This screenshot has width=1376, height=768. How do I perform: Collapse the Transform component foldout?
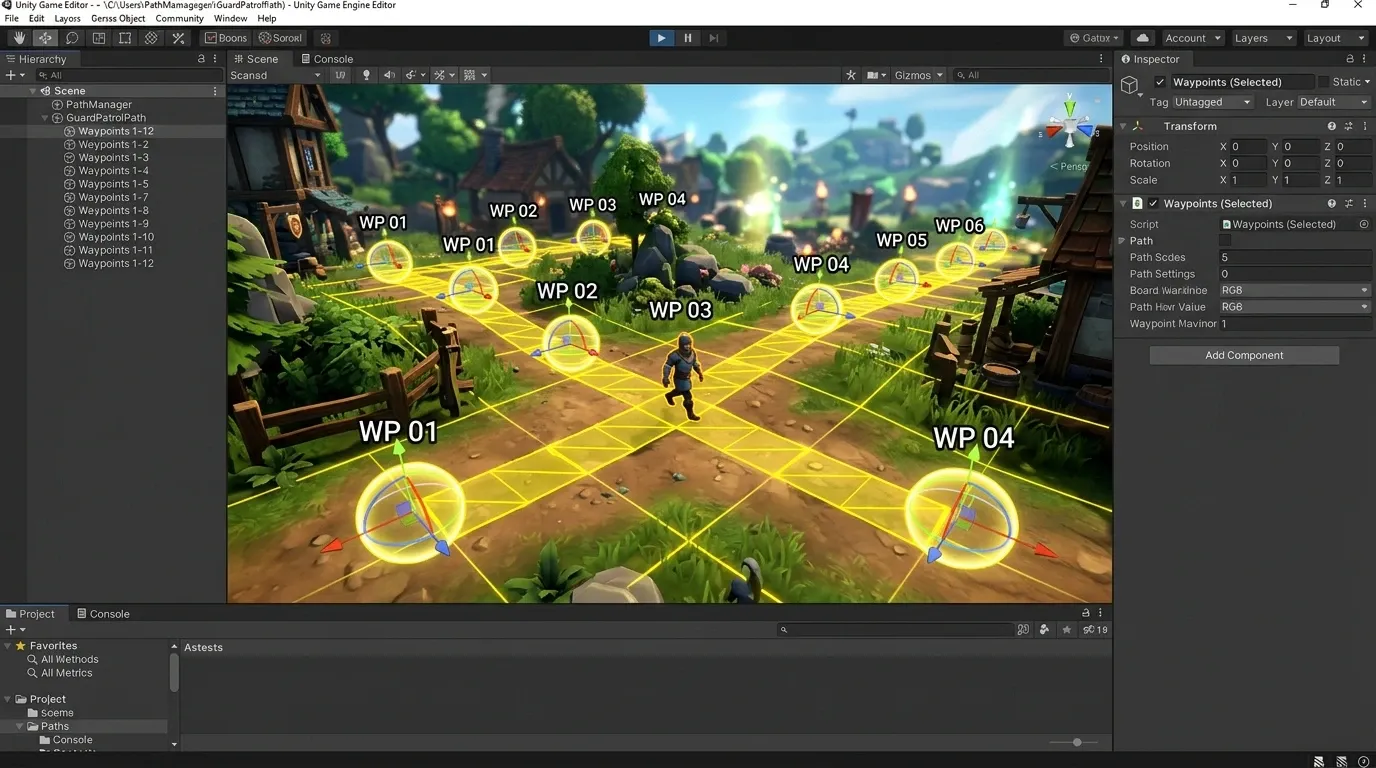pos(1123,126)
